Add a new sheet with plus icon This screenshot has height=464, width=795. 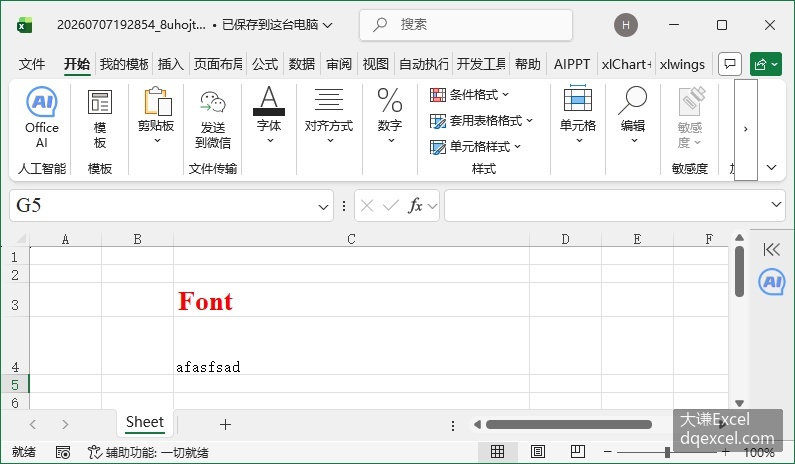click(226, 424)
